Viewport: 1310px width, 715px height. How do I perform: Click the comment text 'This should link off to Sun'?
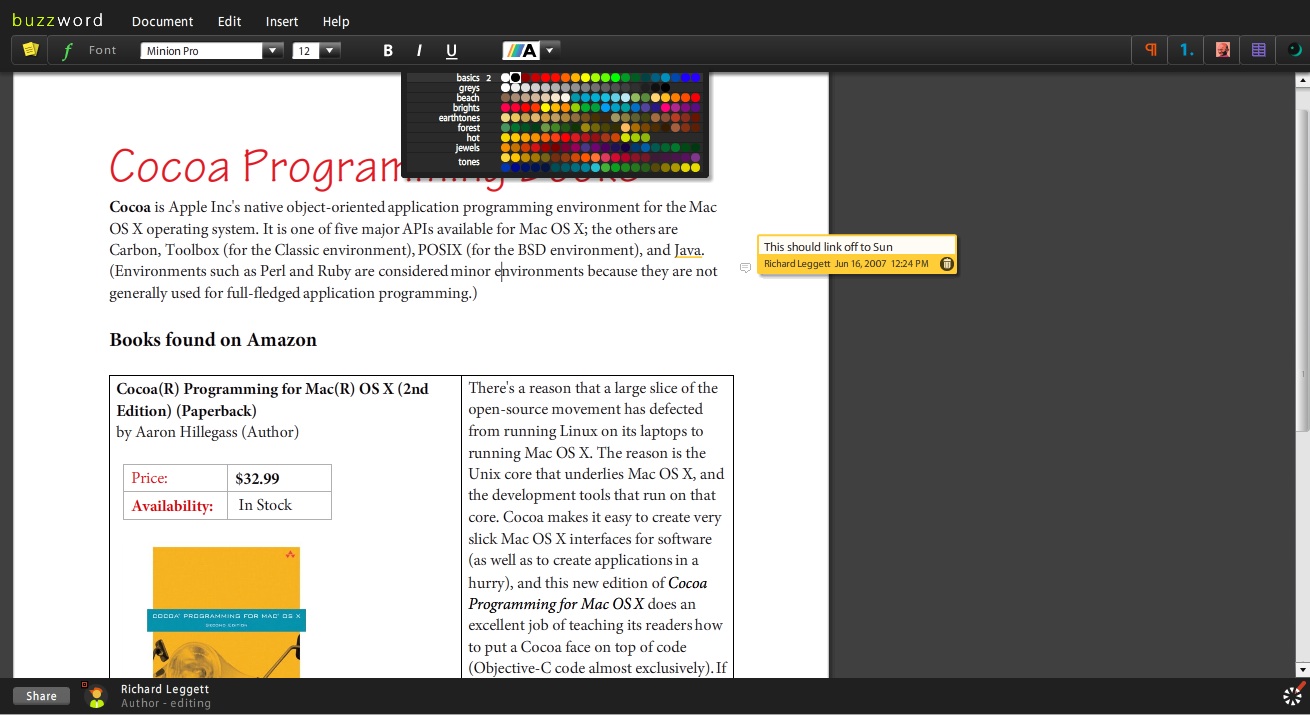pos(828,246)
